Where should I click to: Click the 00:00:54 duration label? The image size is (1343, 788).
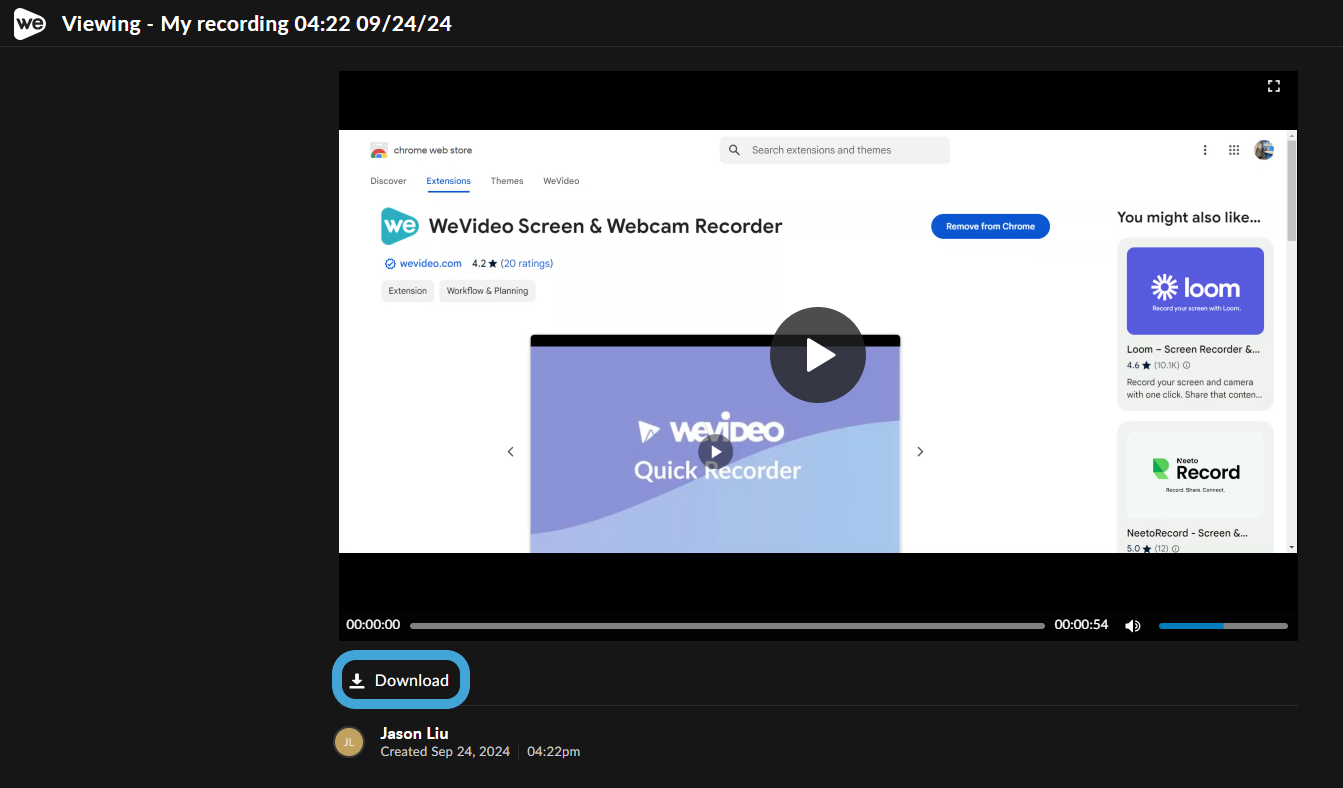tap(1081, 624)
